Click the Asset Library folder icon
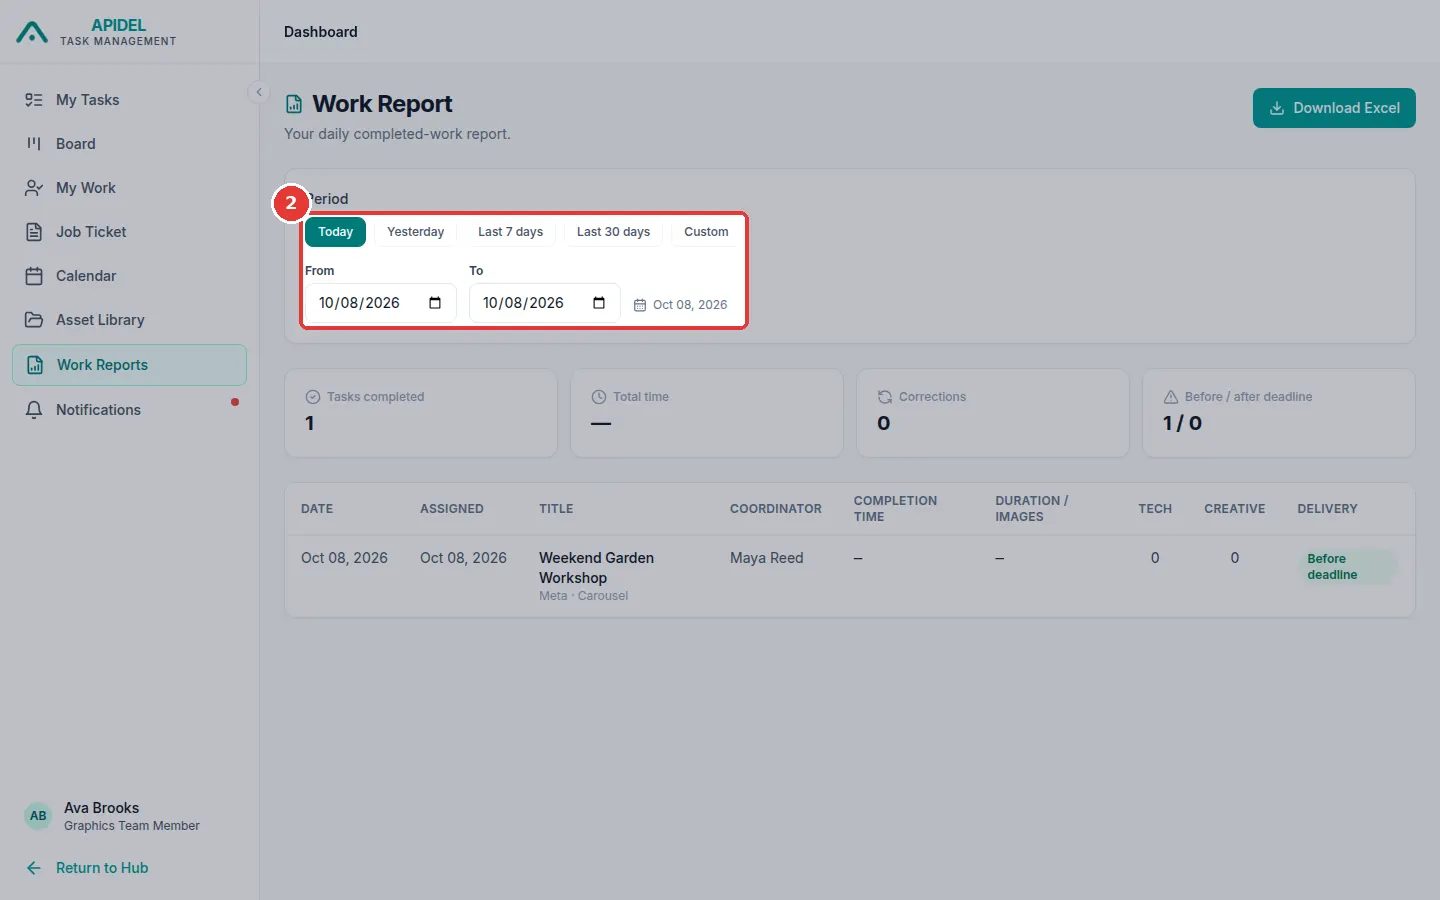 pos(34,320)
